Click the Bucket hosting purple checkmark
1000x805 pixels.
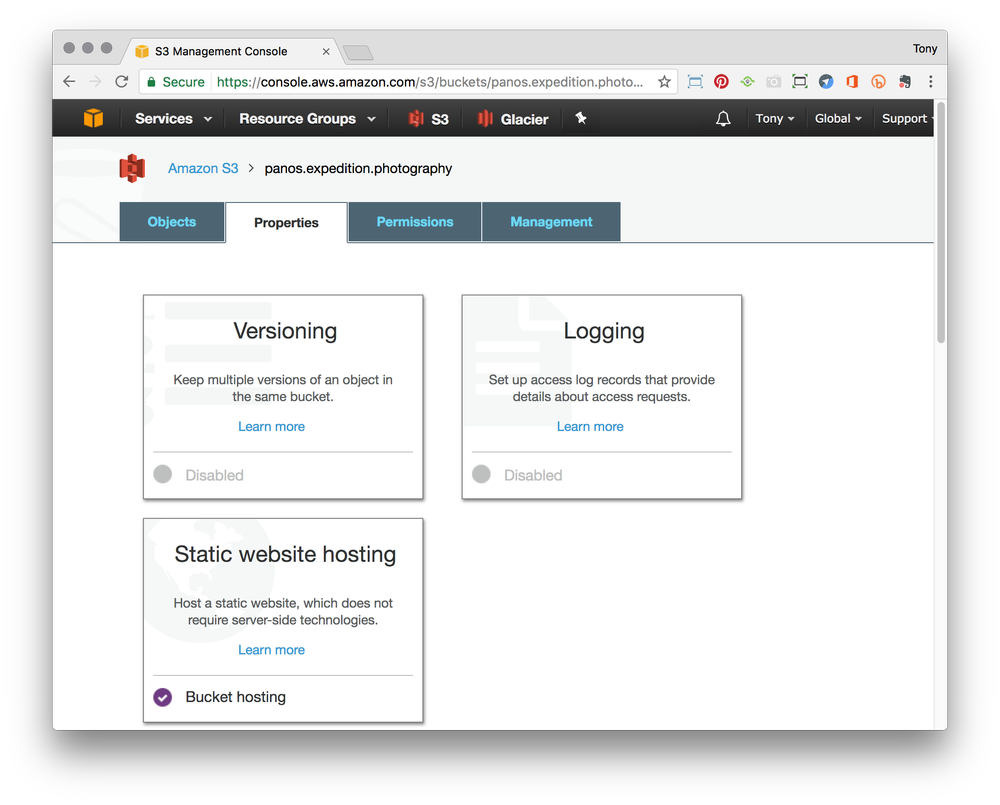click(163, 697)
